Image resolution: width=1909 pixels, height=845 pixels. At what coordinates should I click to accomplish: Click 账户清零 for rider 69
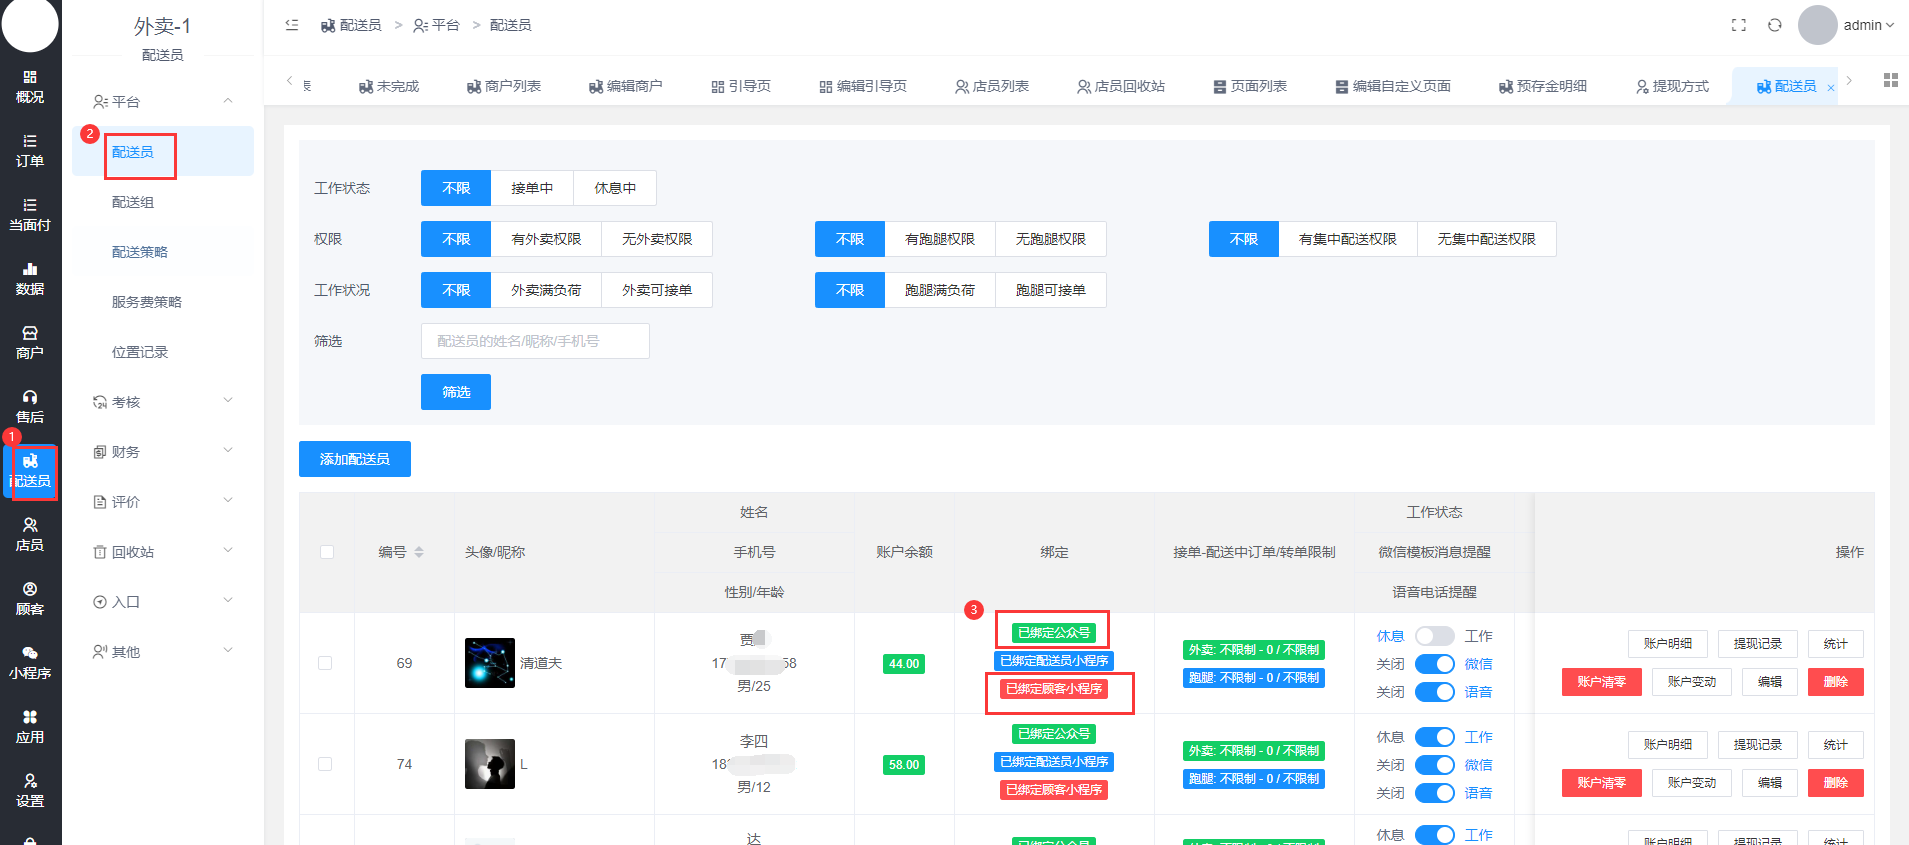pyautogui.click(x=1601, y=682)
